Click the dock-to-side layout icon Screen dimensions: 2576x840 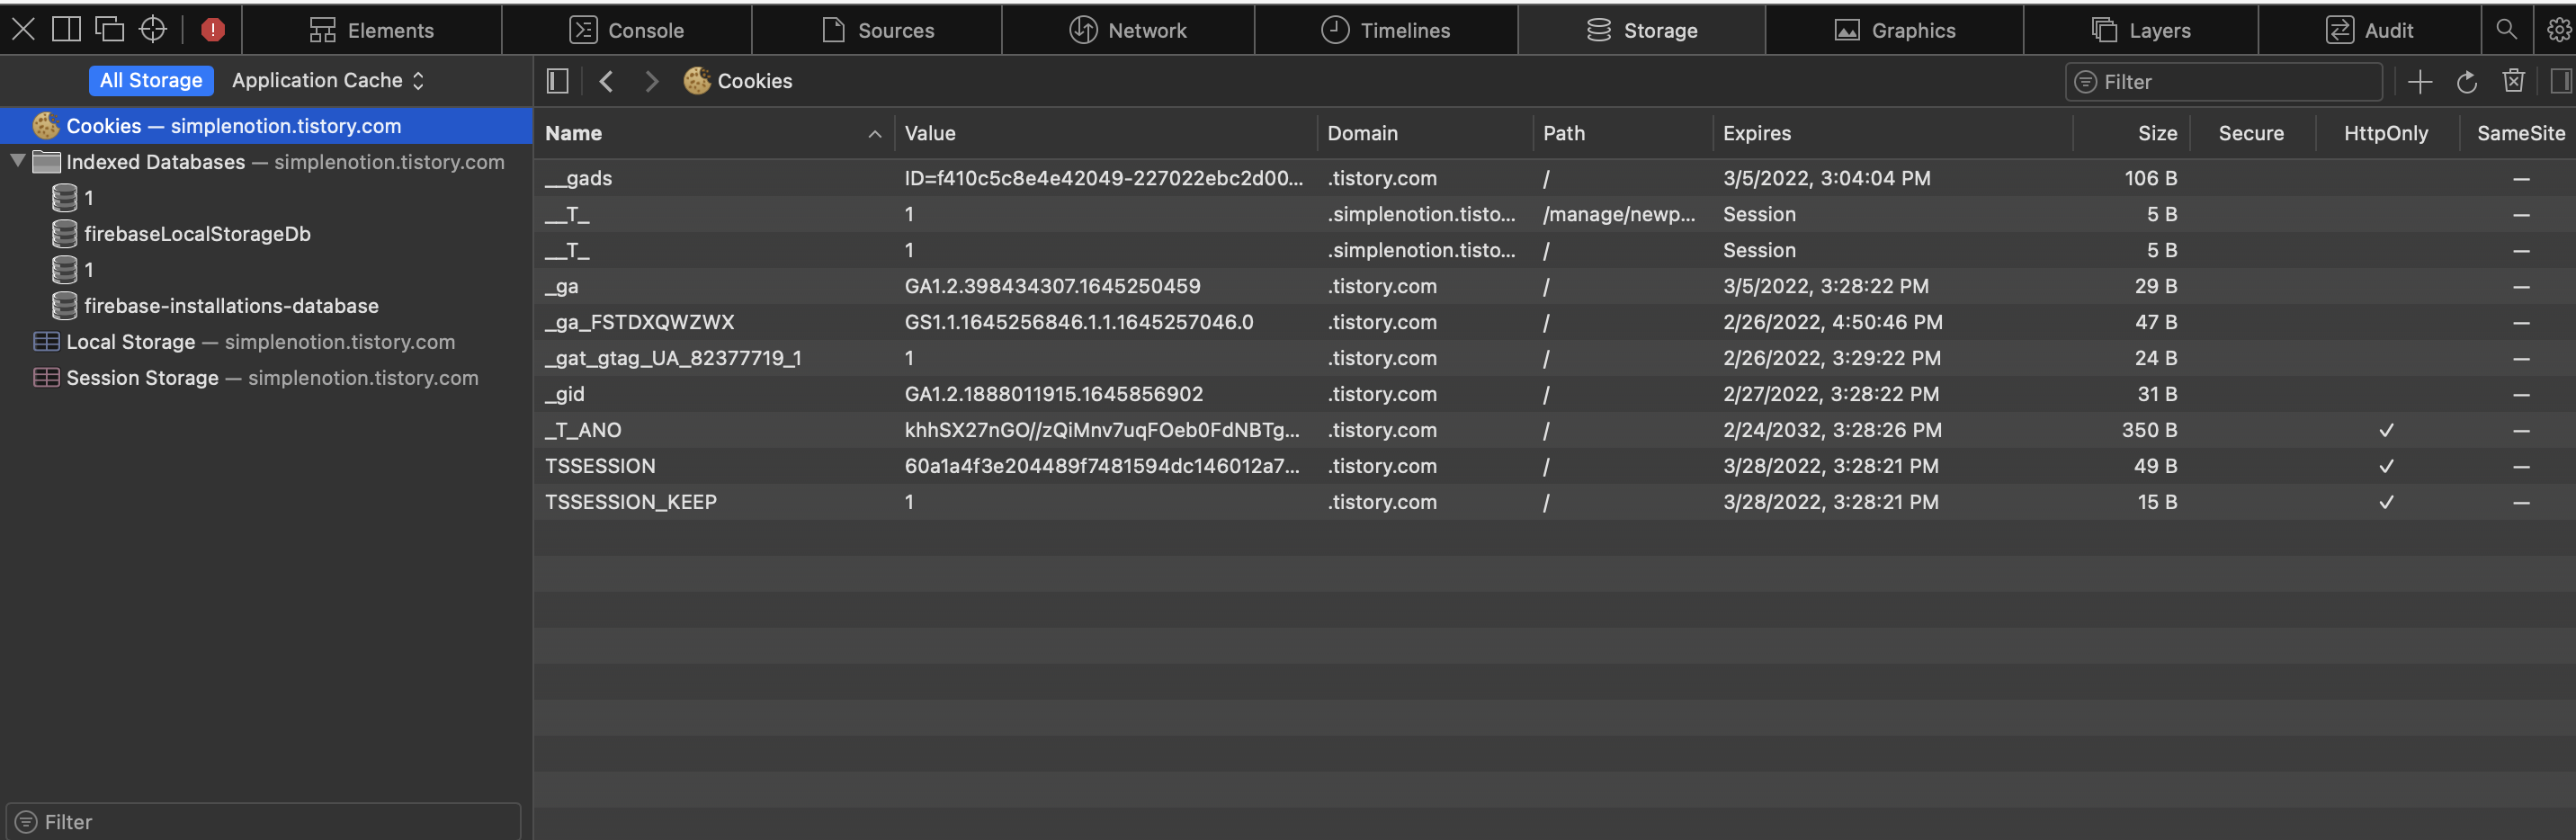tap(66, 30)
